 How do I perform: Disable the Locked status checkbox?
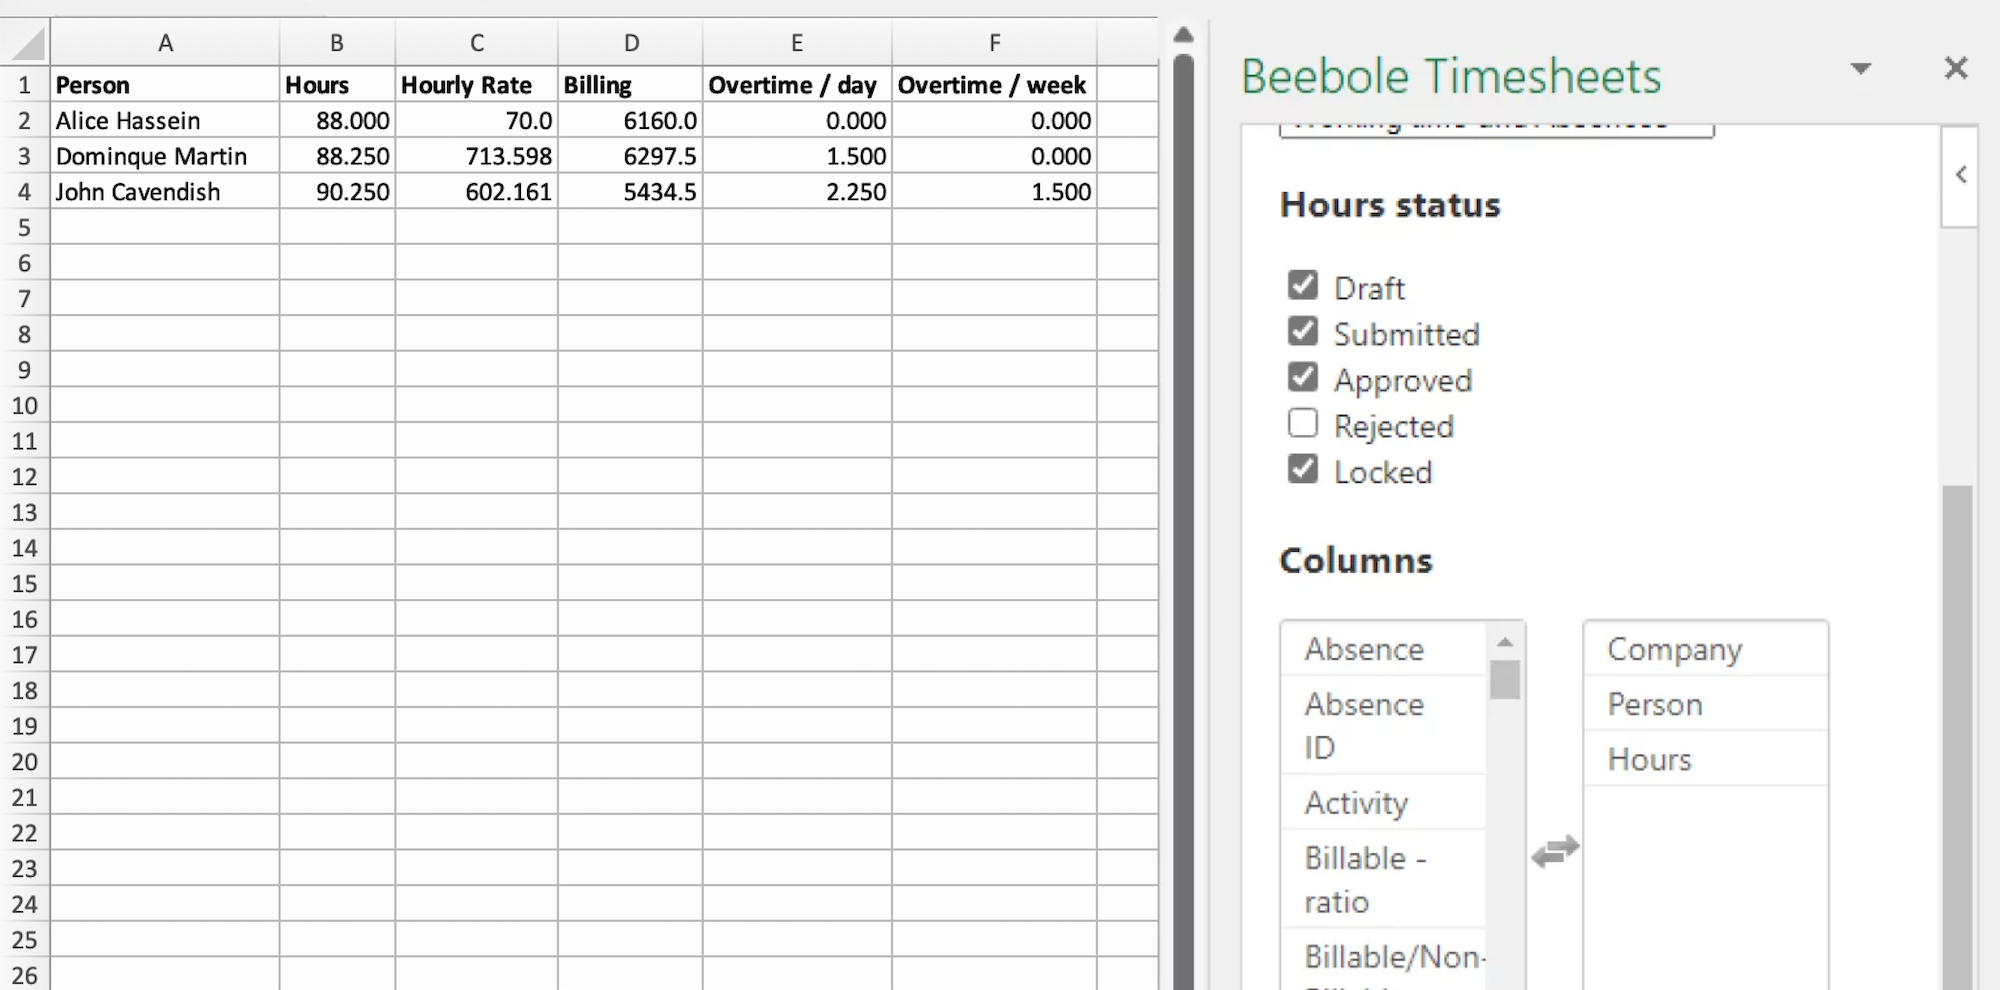1302,469
